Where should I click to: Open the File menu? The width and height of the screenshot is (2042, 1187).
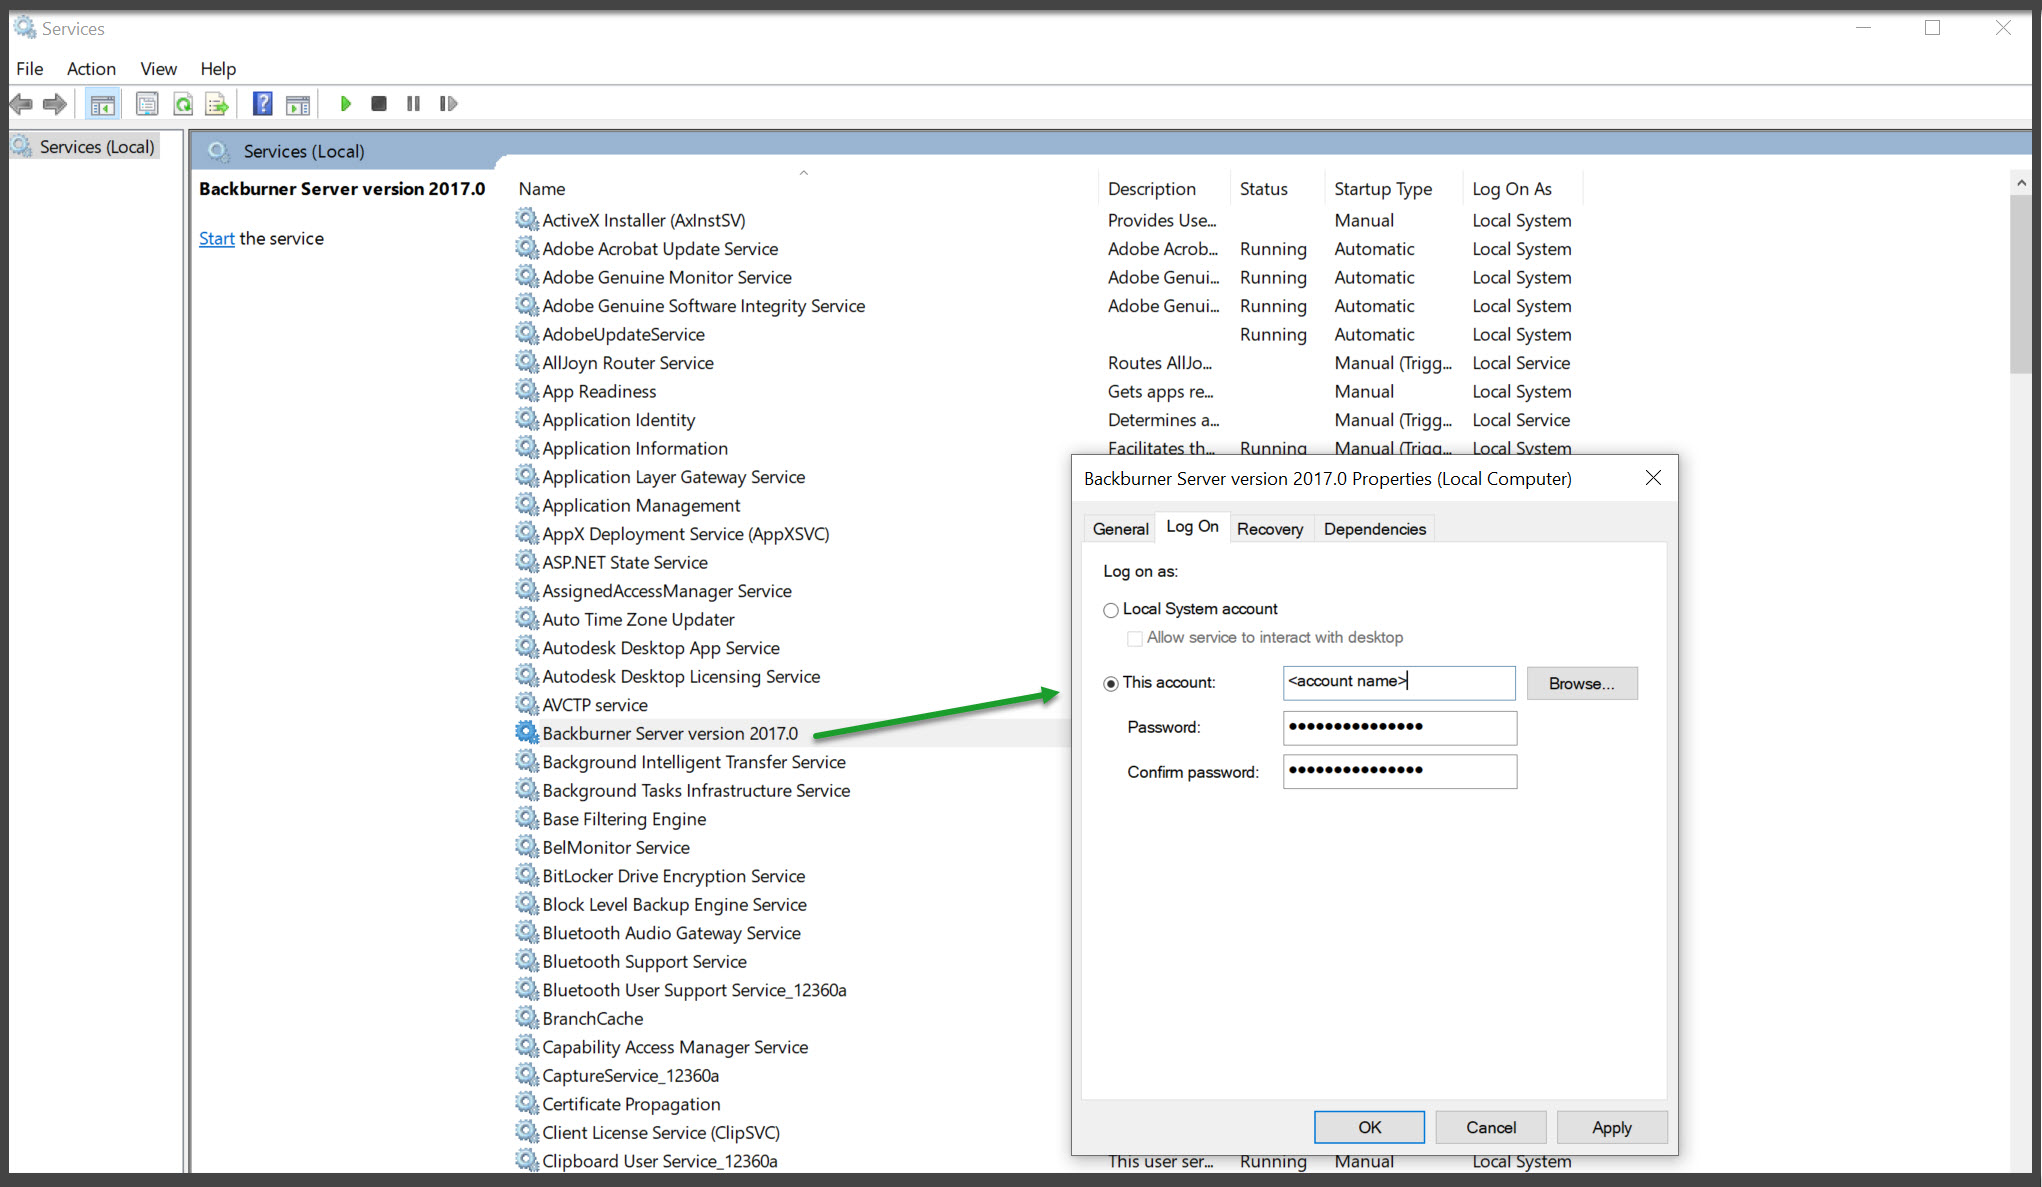29,68
